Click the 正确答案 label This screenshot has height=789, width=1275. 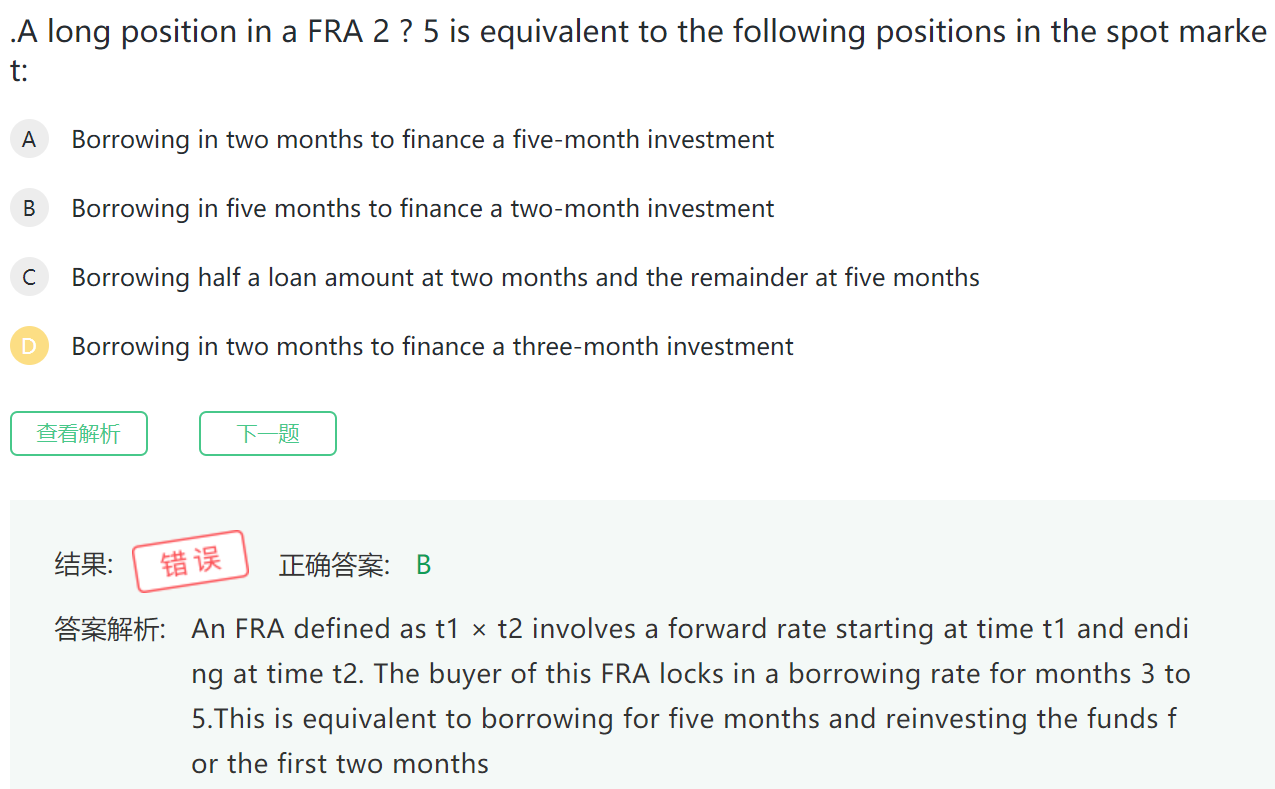tap(335, 565)
